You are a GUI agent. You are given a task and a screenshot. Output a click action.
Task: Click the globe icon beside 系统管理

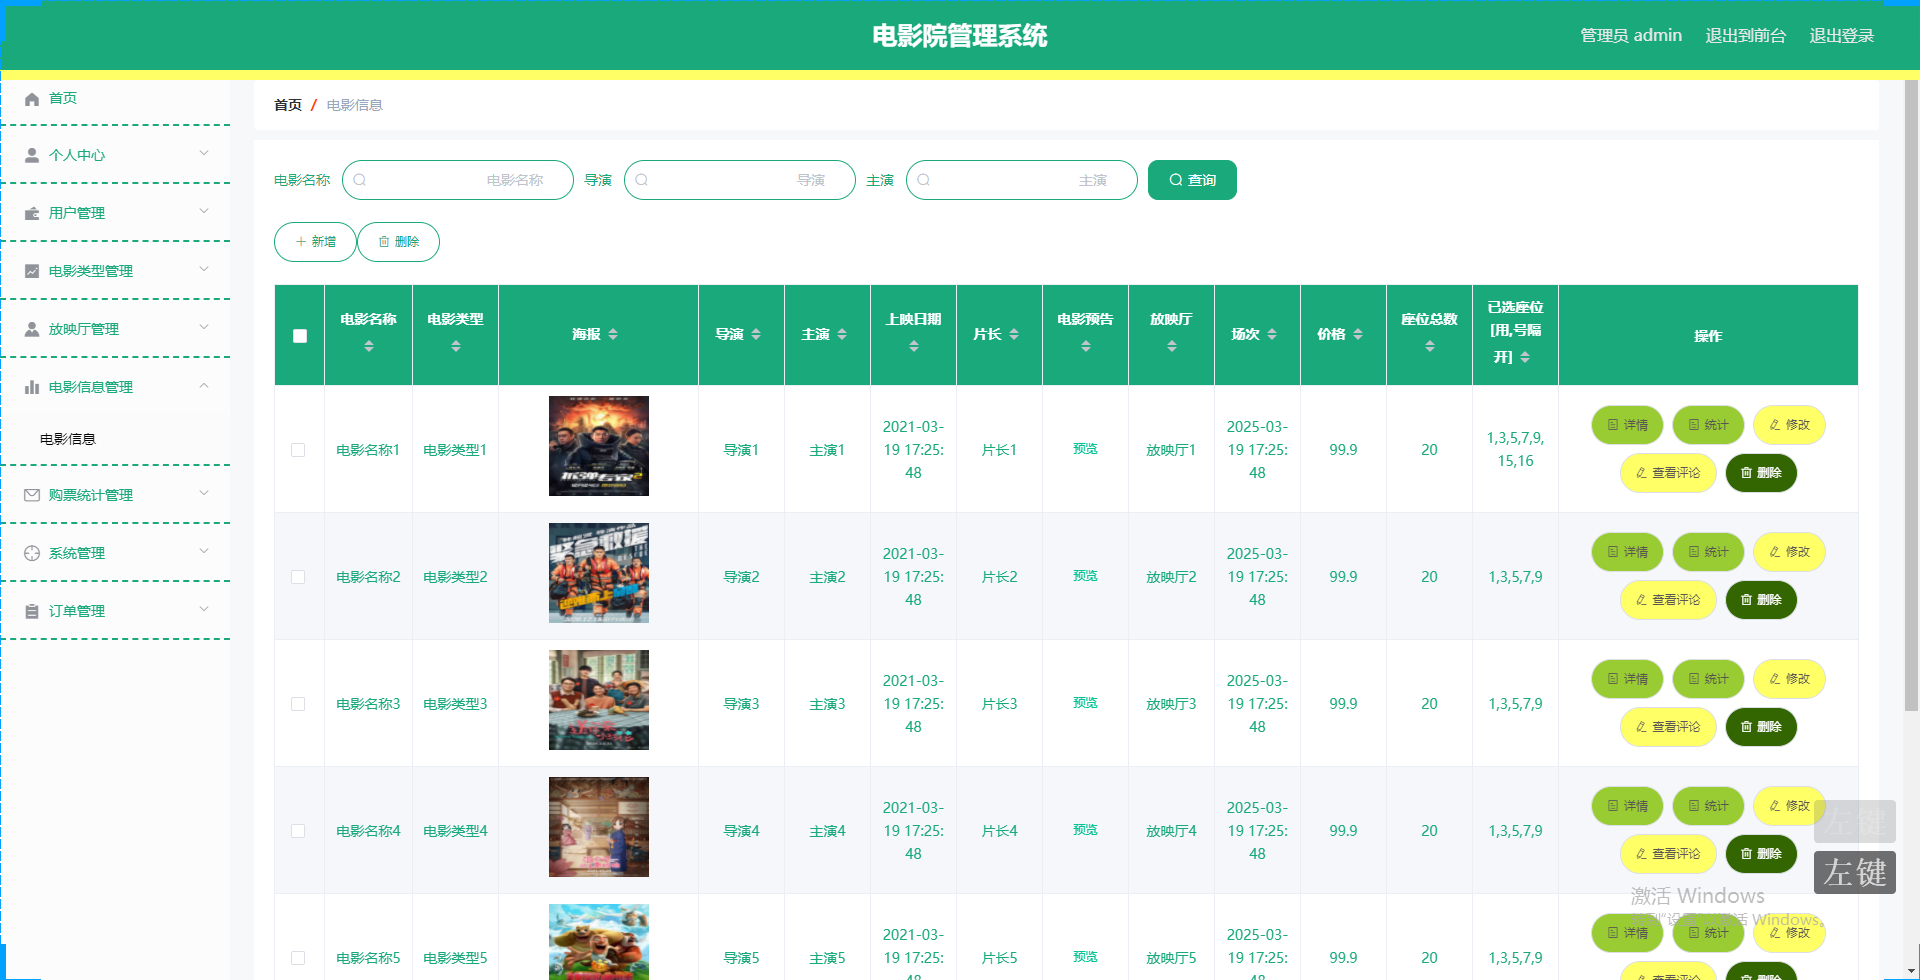click(31, 552)
